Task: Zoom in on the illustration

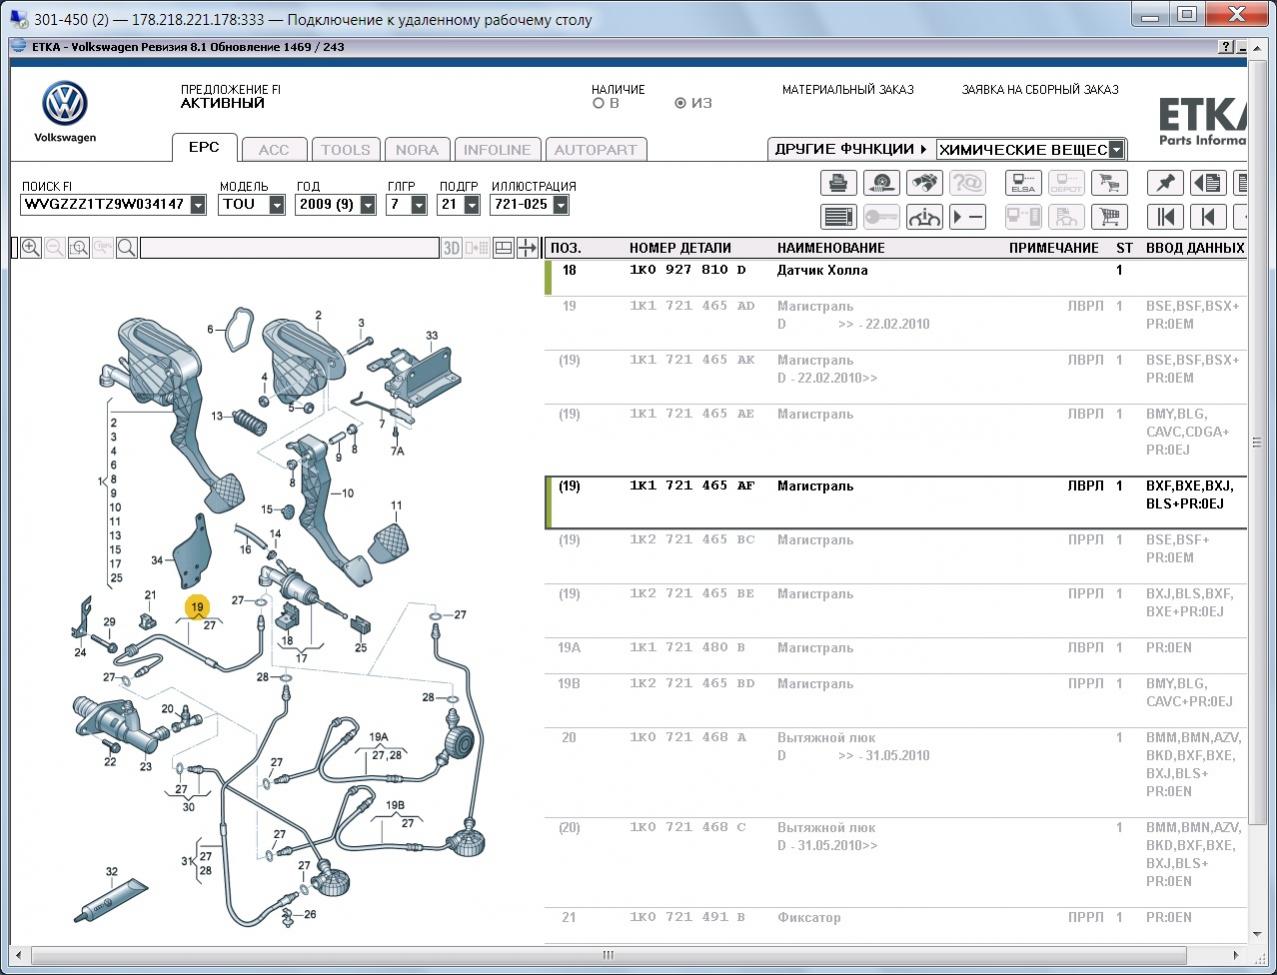Action: pos(31,248)
